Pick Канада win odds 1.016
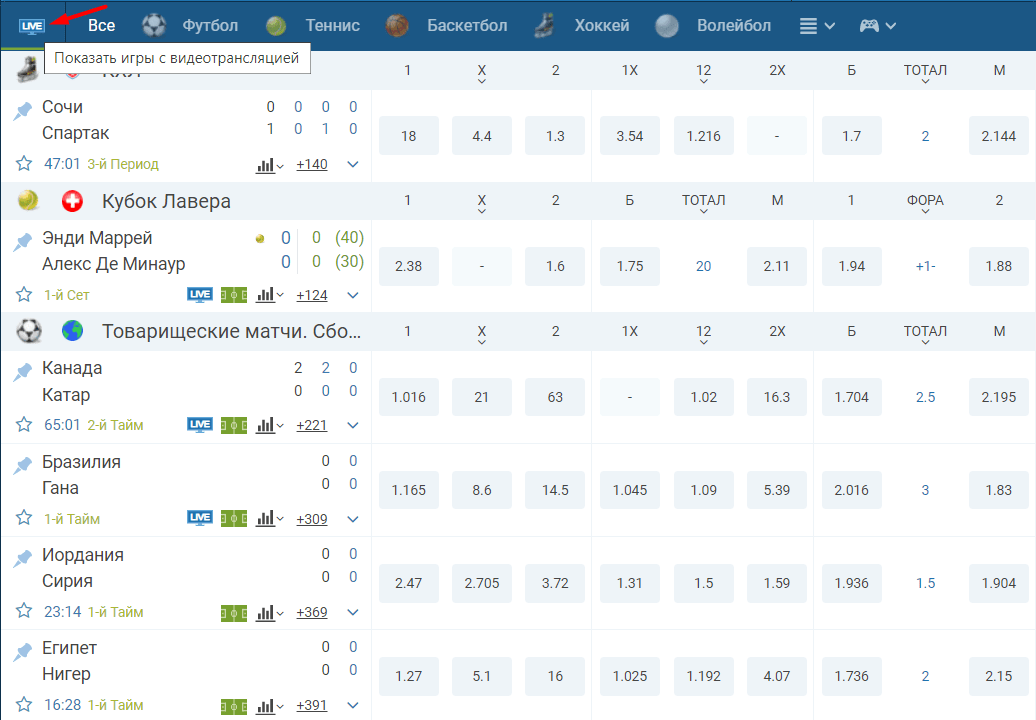The image size is (1036, 720). tap(408, 396)
